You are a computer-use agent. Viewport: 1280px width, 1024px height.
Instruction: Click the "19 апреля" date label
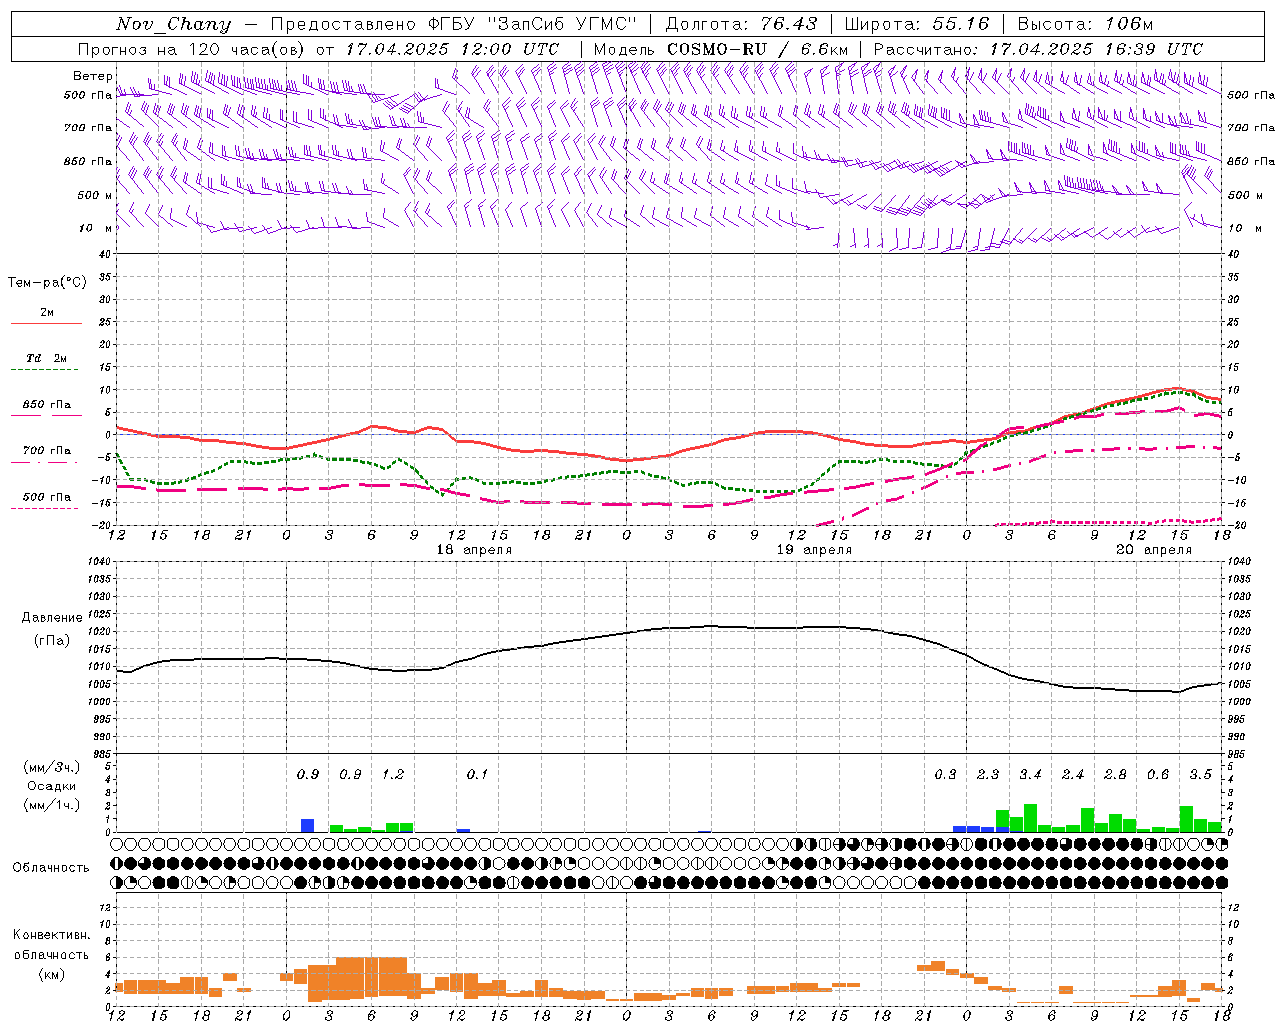point(814,550)
